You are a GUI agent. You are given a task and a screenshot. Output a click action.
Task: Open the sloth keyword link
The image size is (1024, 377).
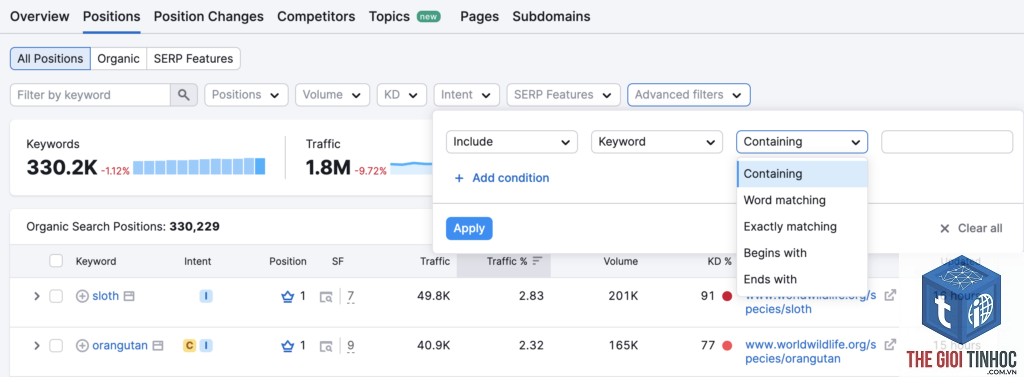105,296
